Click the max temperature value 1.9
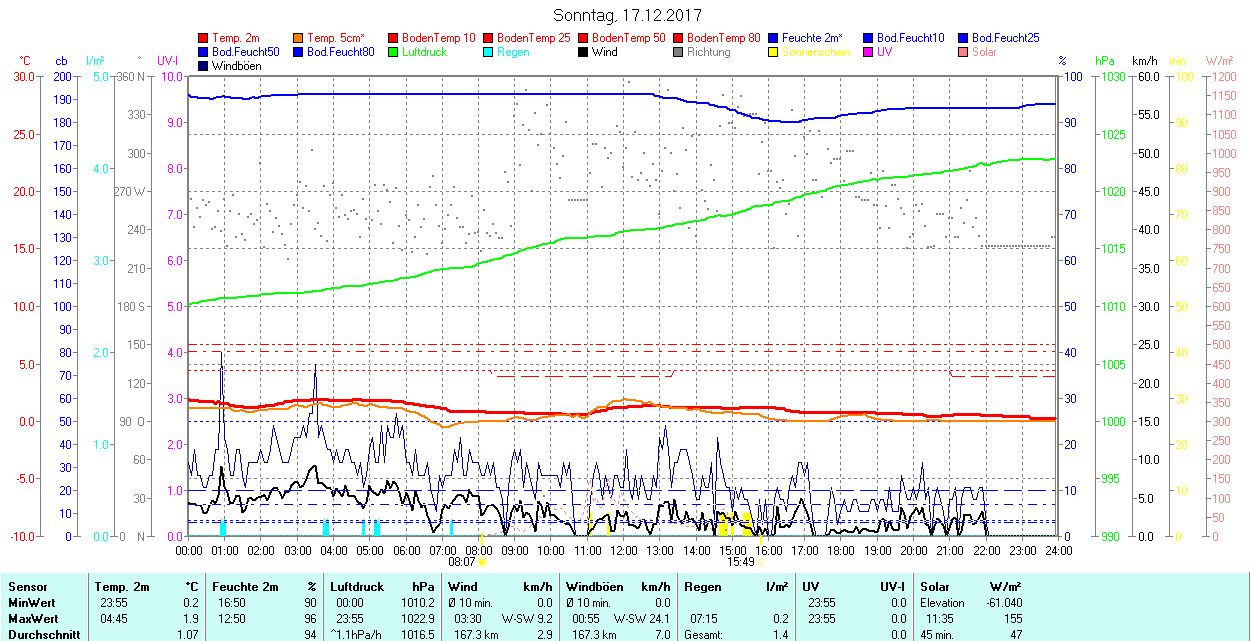This screenshot has height=641, width=1250. click(192, 619)
